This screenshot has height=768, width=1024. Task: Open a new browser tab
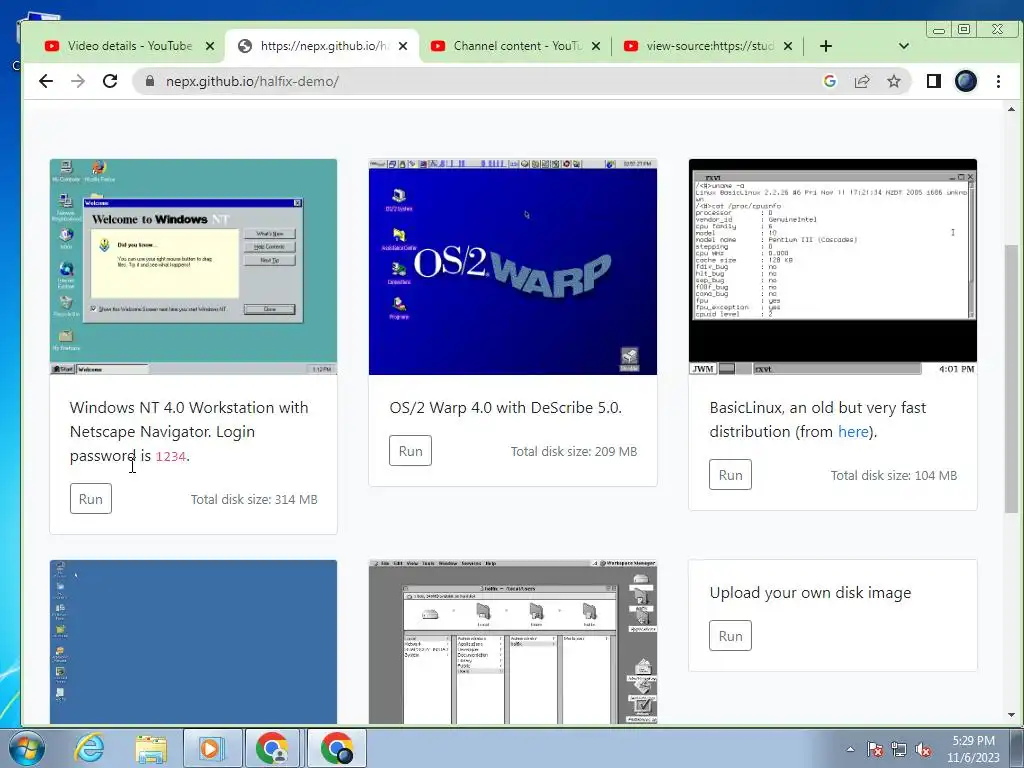(825, 46)
